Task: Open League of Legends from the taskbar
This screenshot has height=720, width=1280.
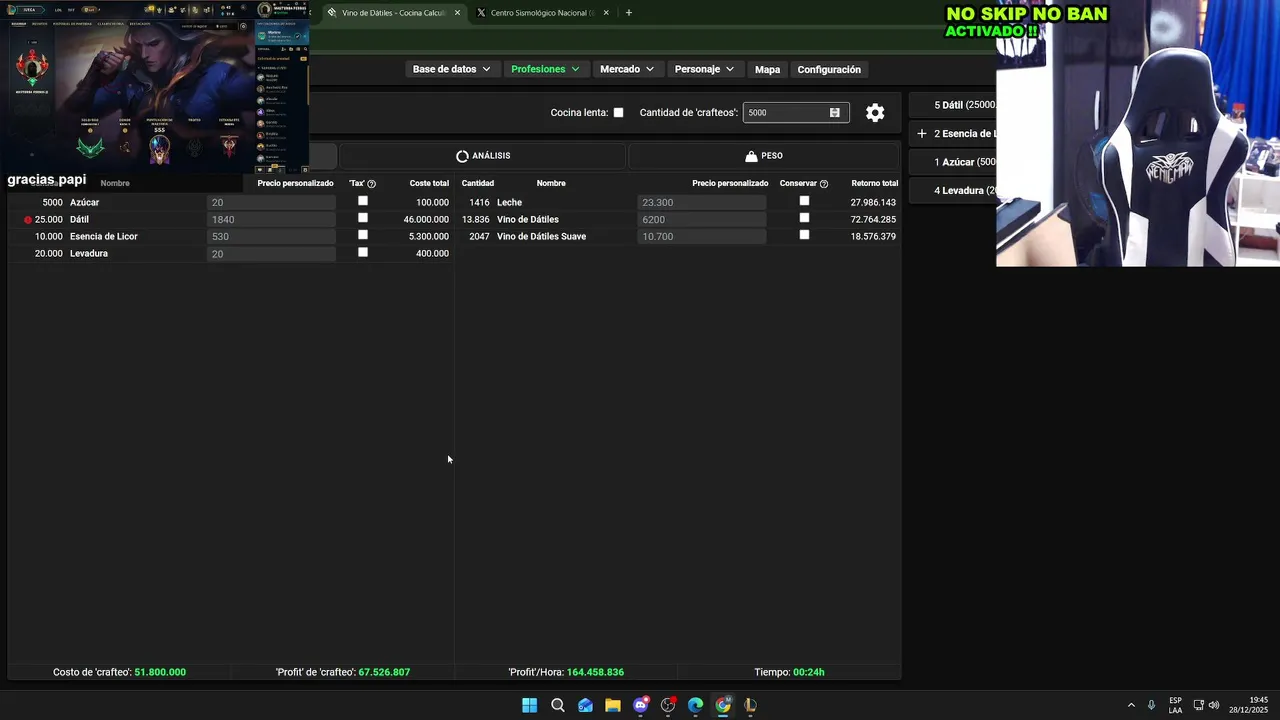Action: pos(750,705)
